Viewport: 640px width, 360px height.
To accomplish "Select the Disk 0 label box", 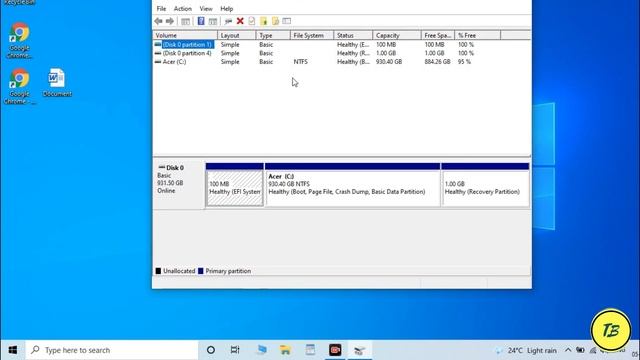I will click(x=179, y=186).
